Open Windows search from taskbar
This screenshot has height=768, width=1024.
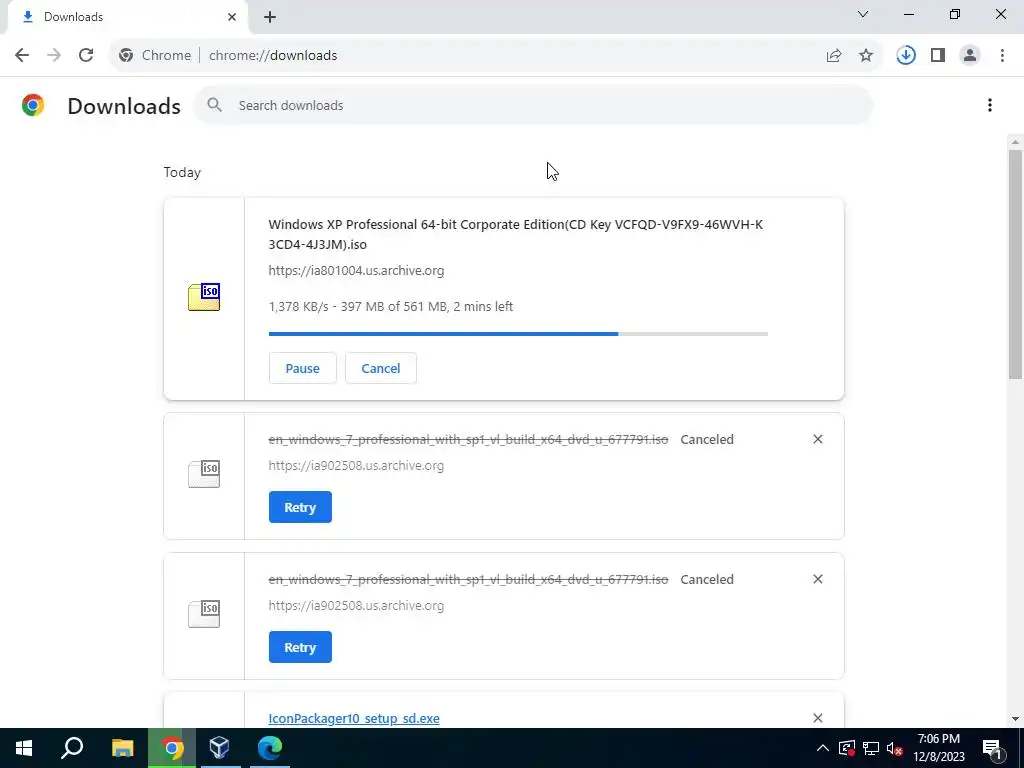pos(72,748)
